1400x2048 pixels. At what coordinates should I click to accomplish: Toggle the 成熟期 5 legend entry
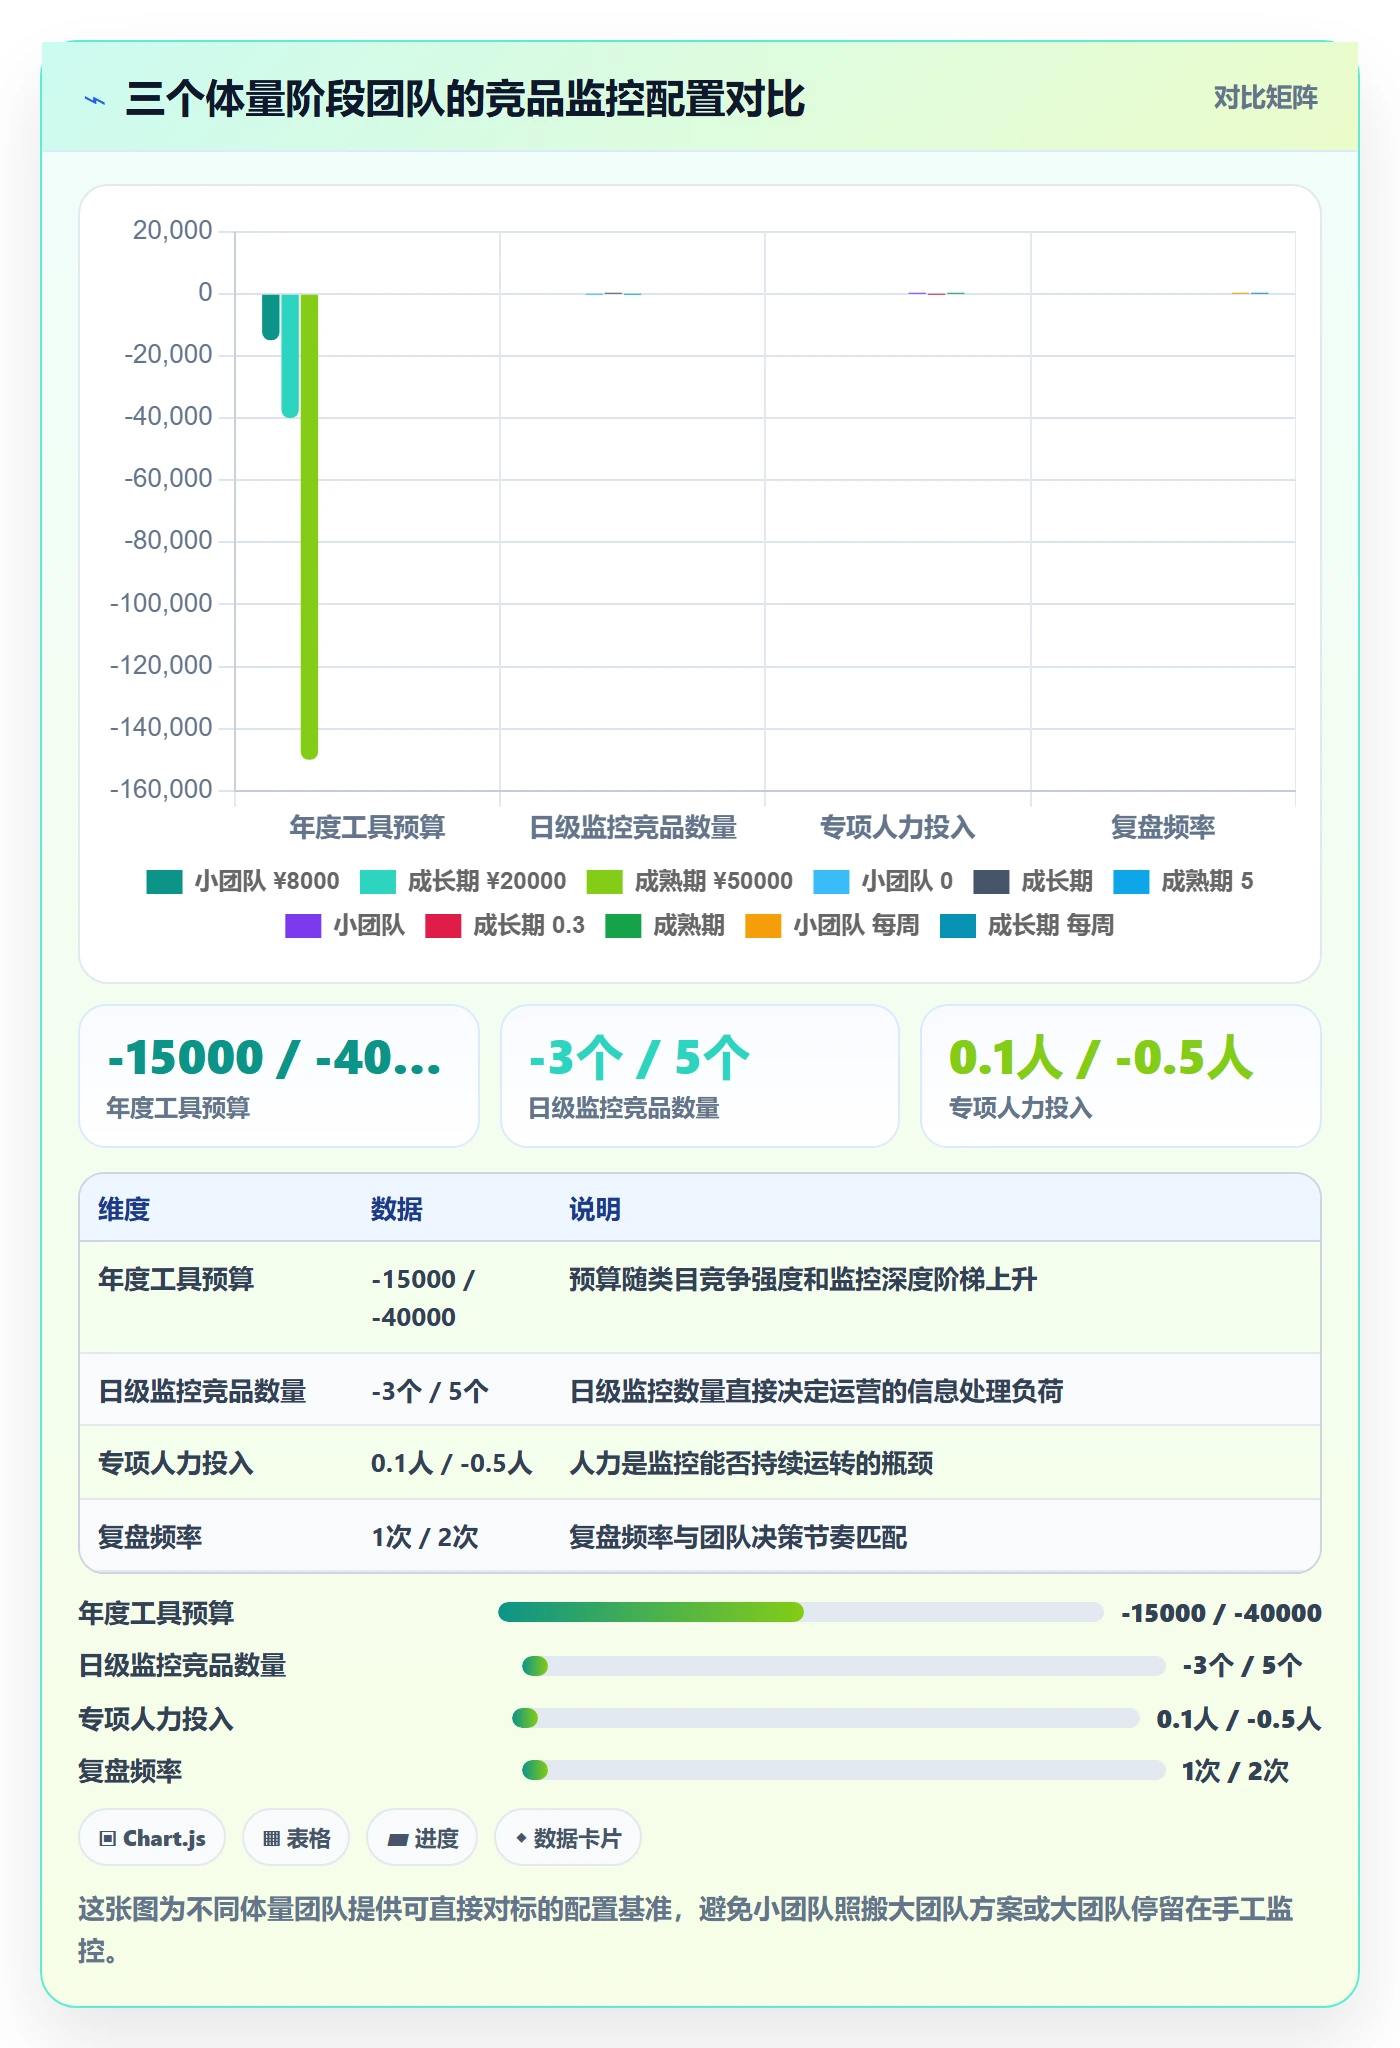coord(1183,881)
